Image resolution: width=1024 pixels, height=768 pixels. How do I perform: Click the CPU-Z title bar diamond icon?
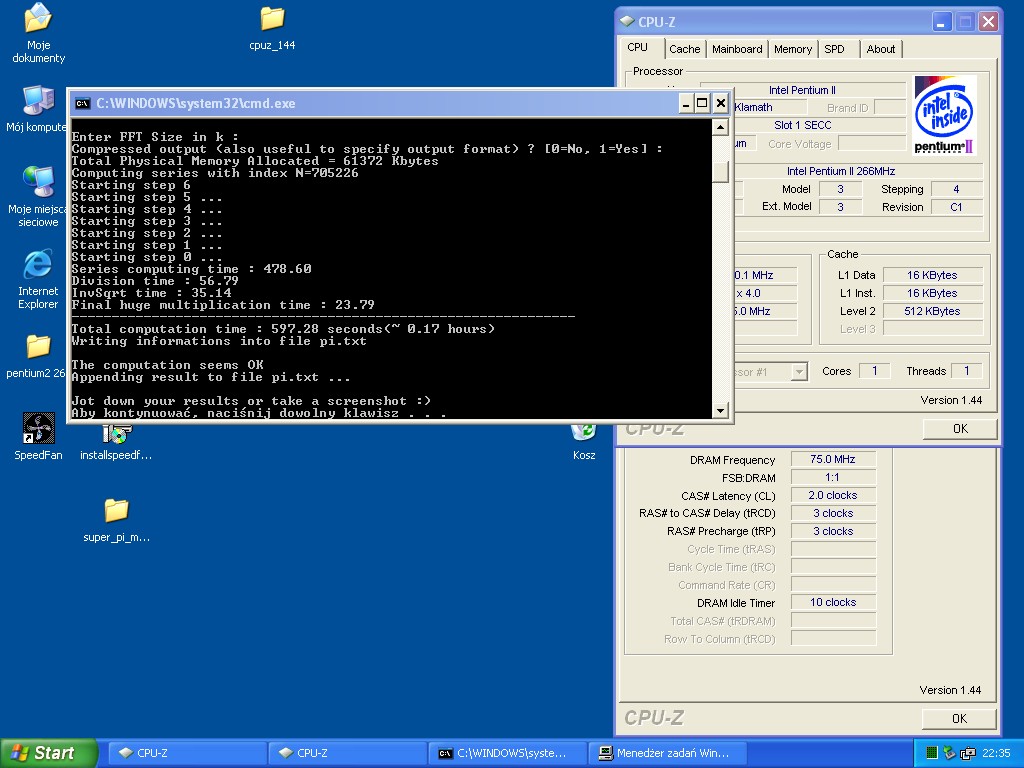[x=627, y=22]
